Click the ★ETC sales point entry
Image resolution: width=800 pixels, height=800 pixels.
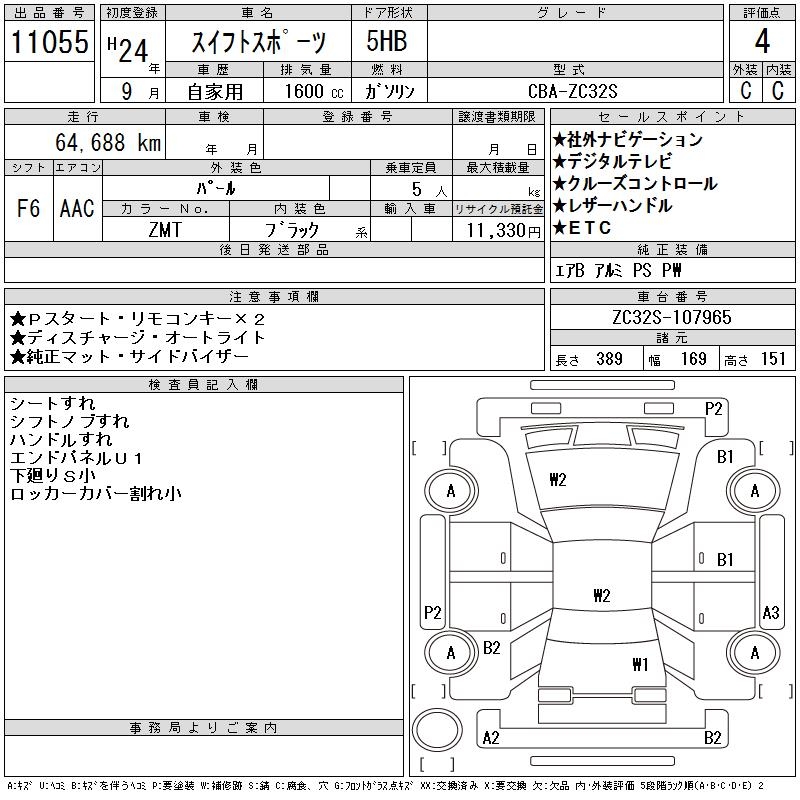pos(581,227)
